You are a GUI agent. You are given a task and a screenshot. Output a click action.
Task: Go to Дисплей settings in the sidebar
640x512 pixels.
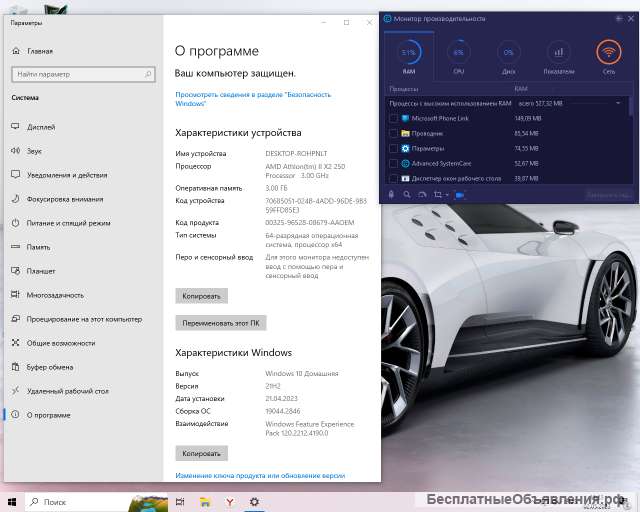coord(41,127)
